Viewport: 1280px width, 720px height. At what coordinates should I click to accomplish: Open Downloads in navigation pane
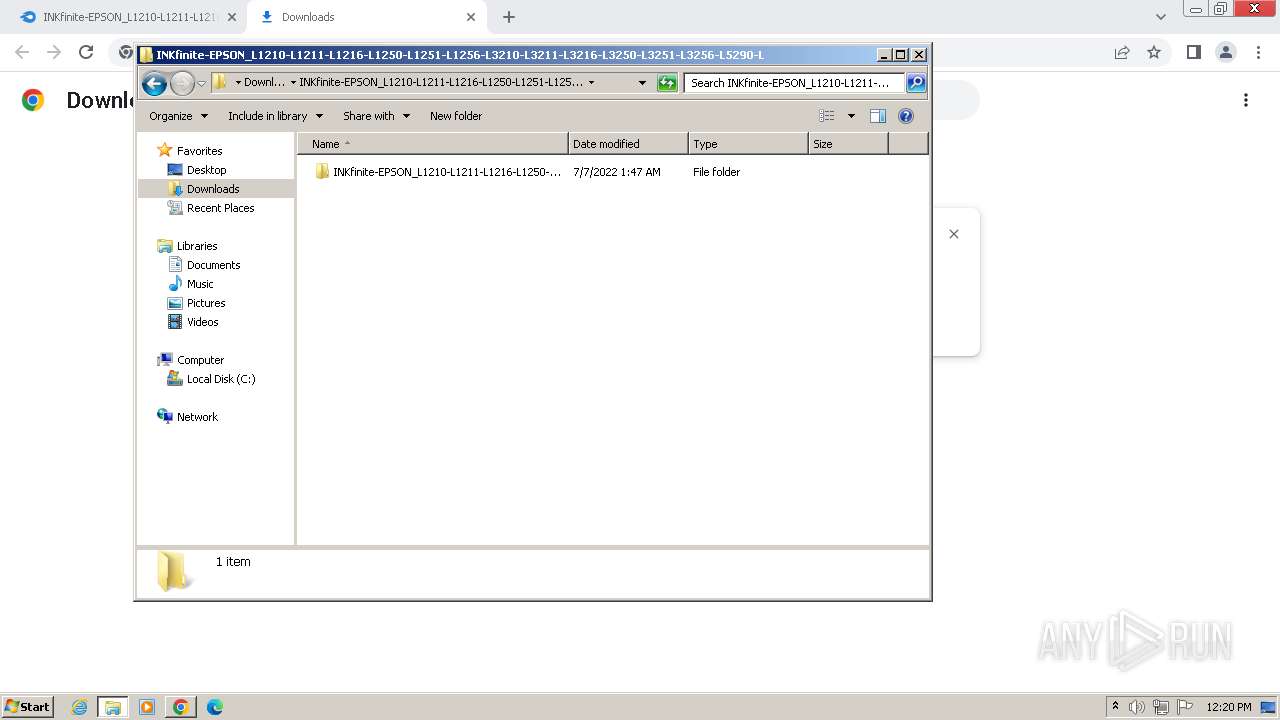213,189
